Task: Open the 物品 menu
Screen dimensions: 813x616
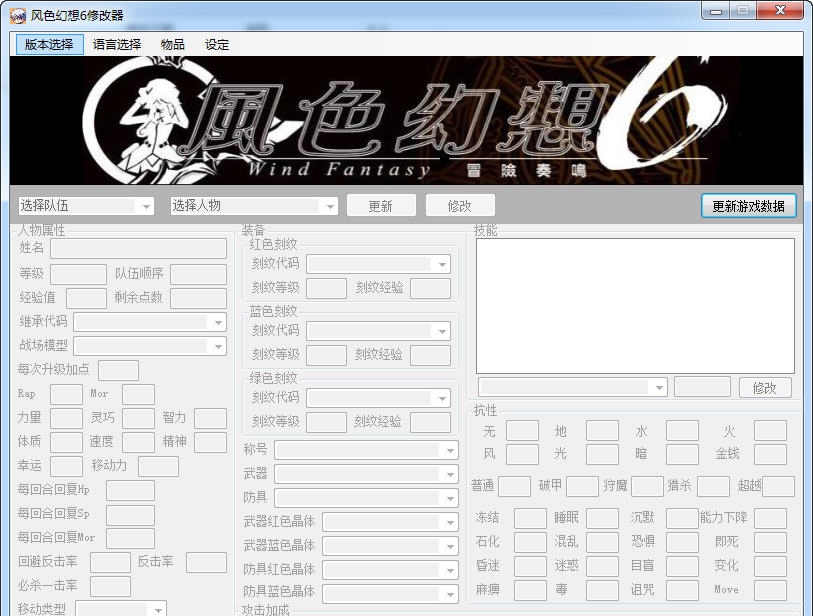Action: click(x=173, y=45)
